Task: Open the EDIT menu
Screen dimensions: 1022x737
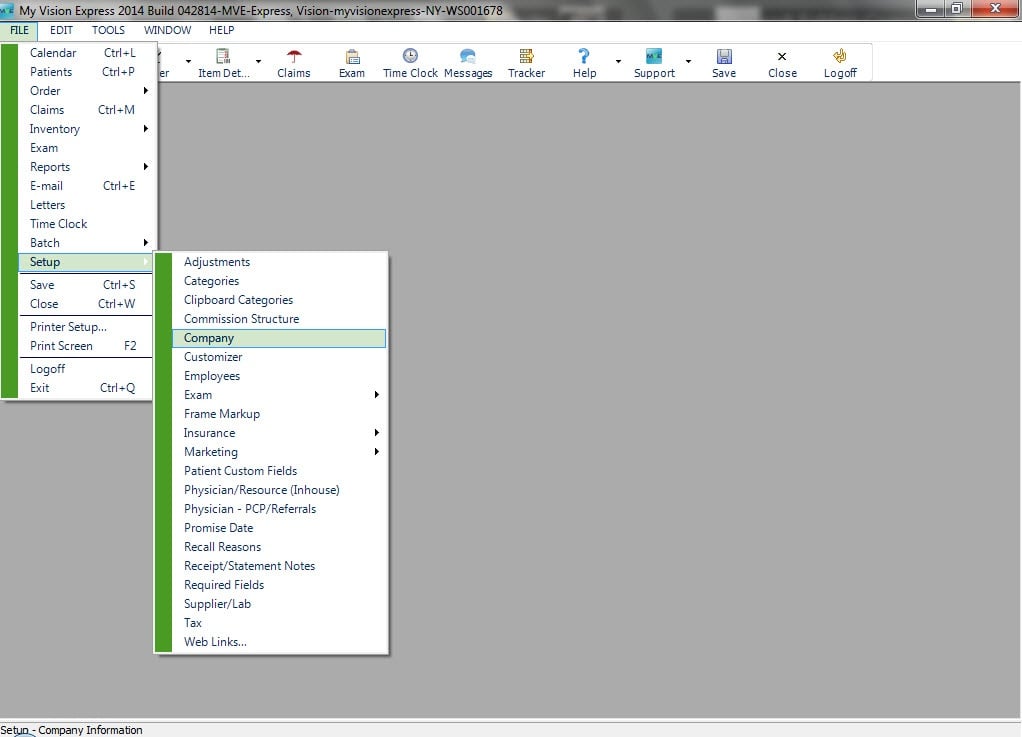Action: (x=61, y=30)
